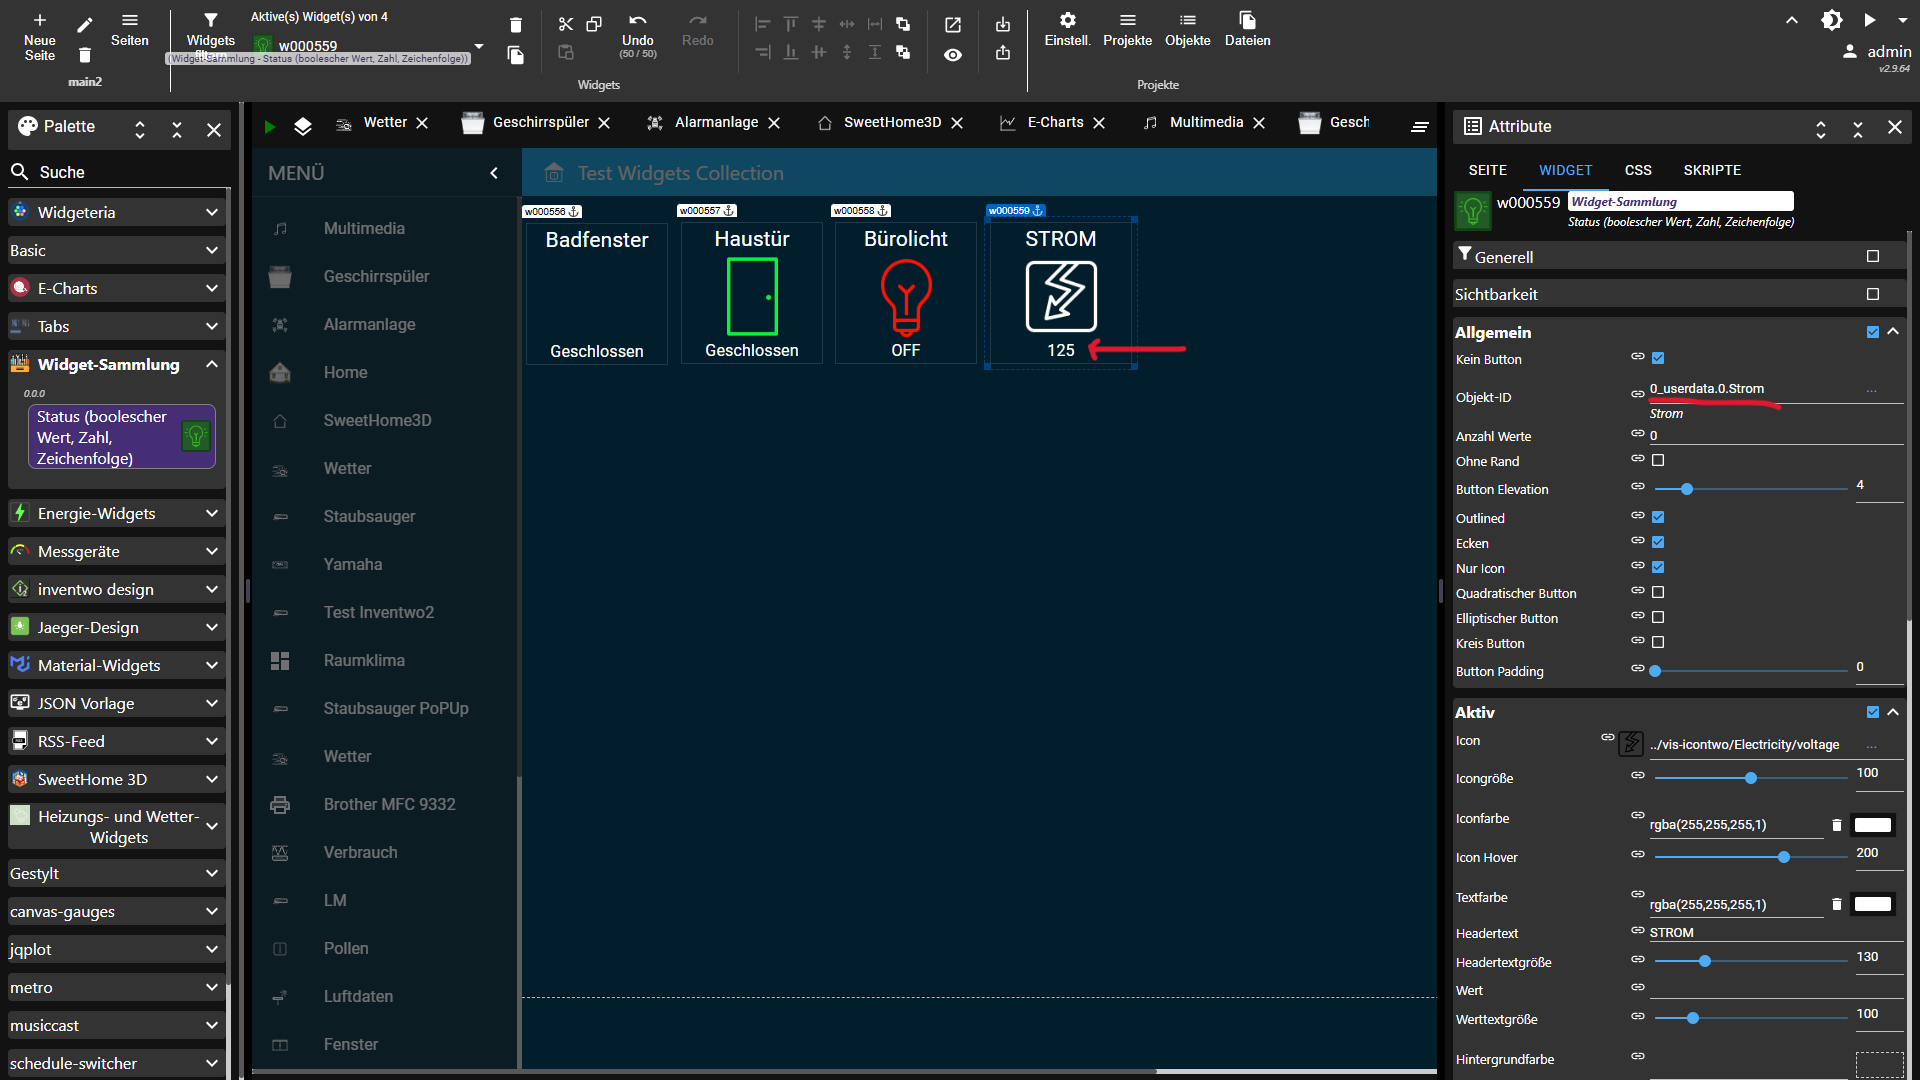This screenshot has width=1920, height=1080.
Task: Enable Kreis Button checkbox
Action: (x=1658, y=642)
